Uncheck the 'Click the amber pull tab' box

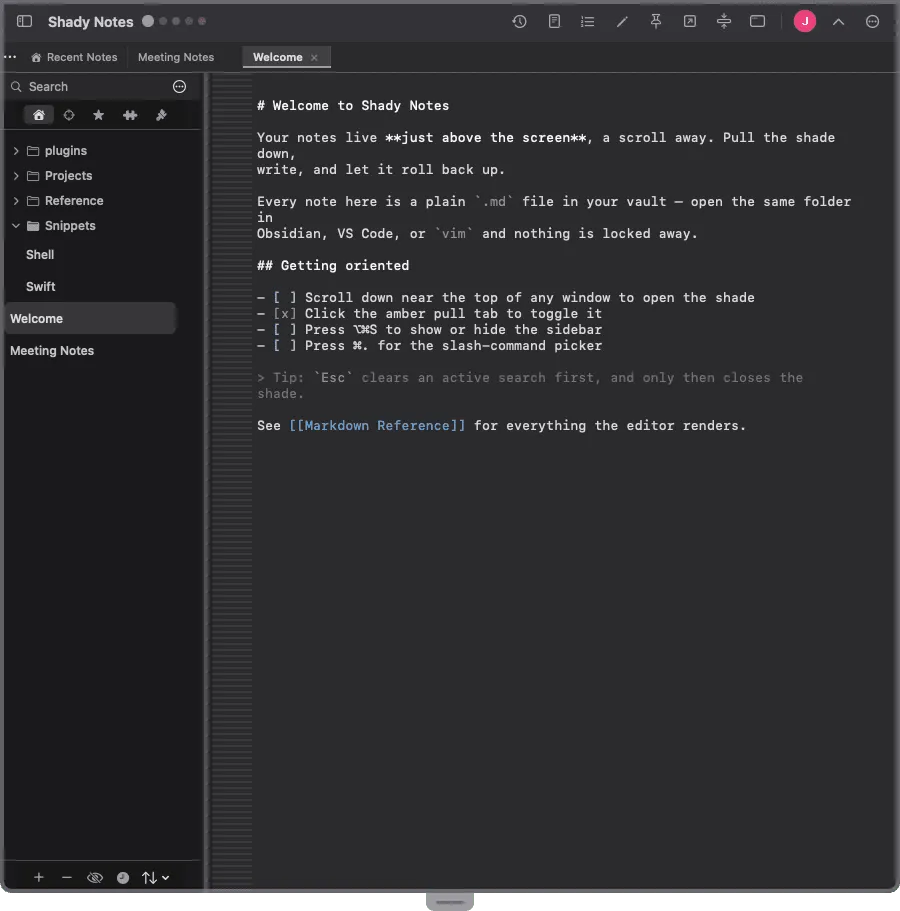pyautogui.click(x=285, y=314)
